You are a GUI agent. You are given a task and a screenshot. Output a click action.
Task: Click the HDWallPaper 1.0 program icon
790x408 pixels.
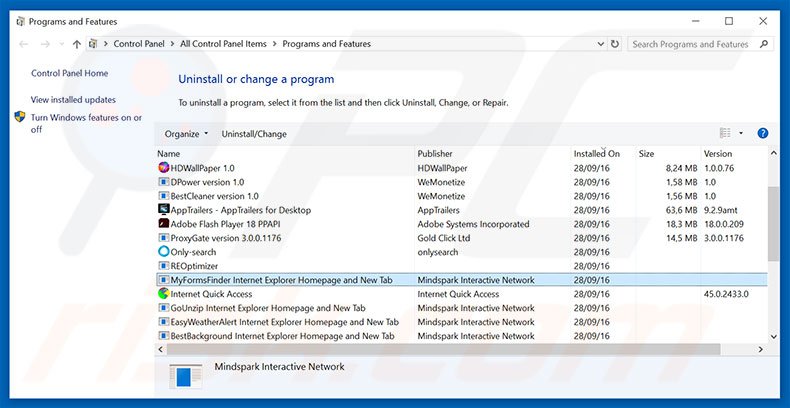163,168
